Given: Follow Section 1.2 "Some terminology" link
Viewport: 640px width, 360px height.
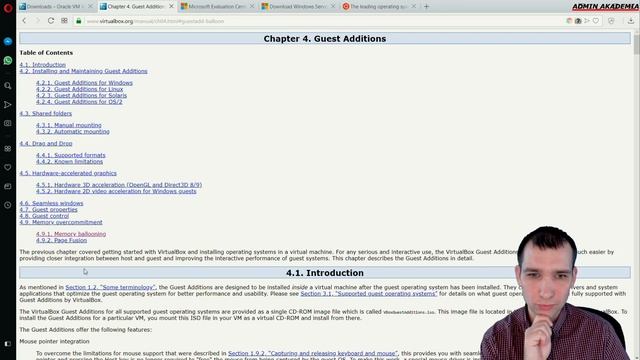Looking at the screenshot, I should click(111, 287).
